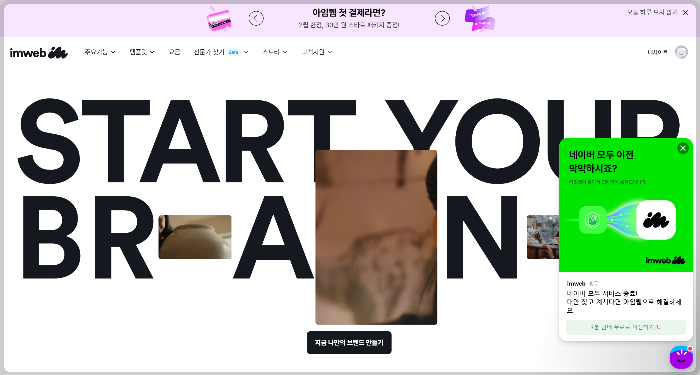Click the light green button in popup

(625, 327)
